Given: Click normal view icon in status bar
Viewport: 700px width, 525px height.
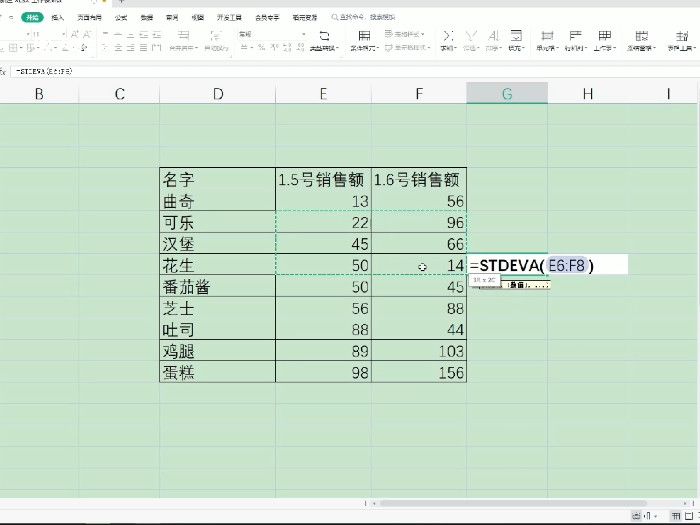Looking at the screenshot, I should (x=676, y=516).
